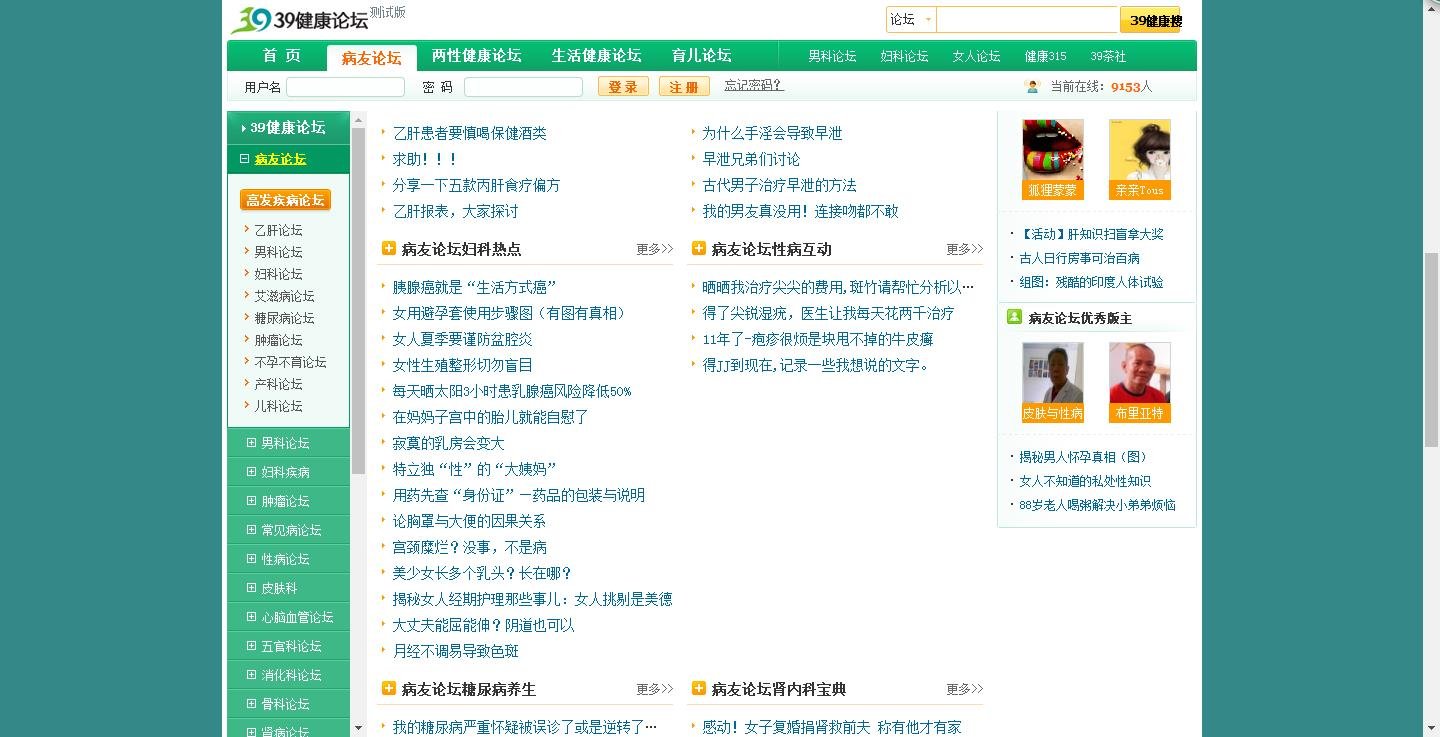Expand the 皮肤科 sidebar category
This screenshot has width=1440, height=737.
click(252, 588)
